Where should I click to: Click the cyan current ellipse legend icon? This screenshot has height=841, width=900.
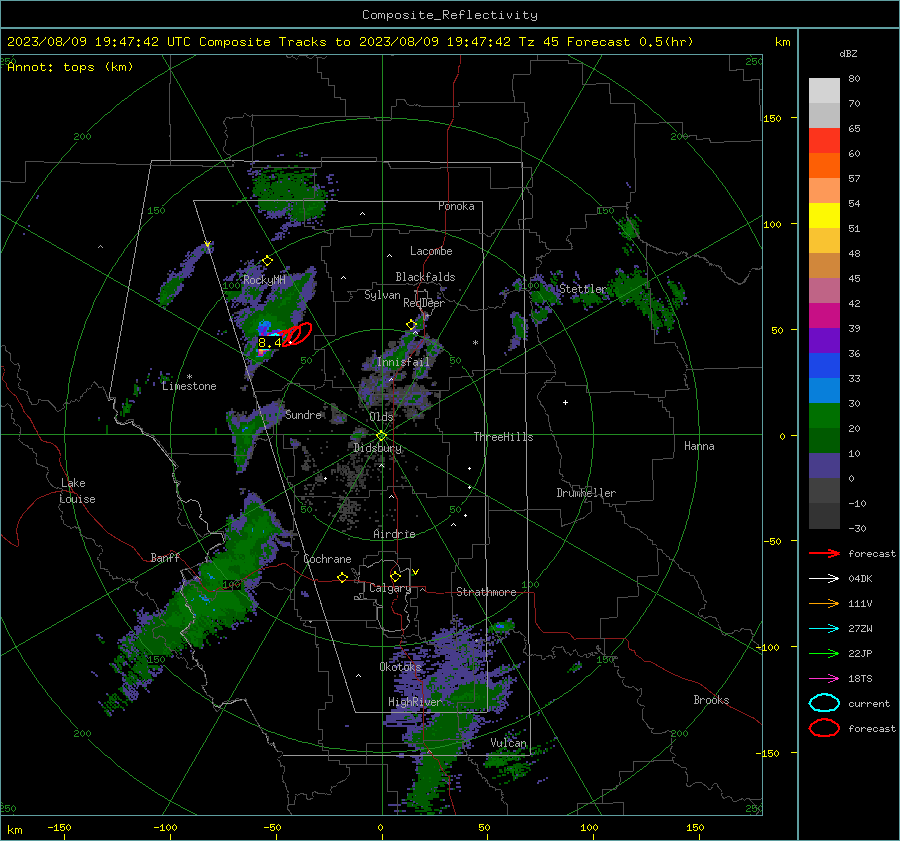pos(824,703)
